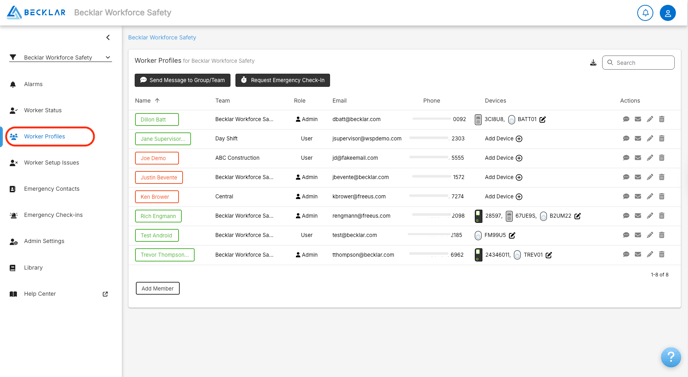Open the notifications bell icon
Screen dimensions: 688x377
pyautogui.click(x=645, y=13)
